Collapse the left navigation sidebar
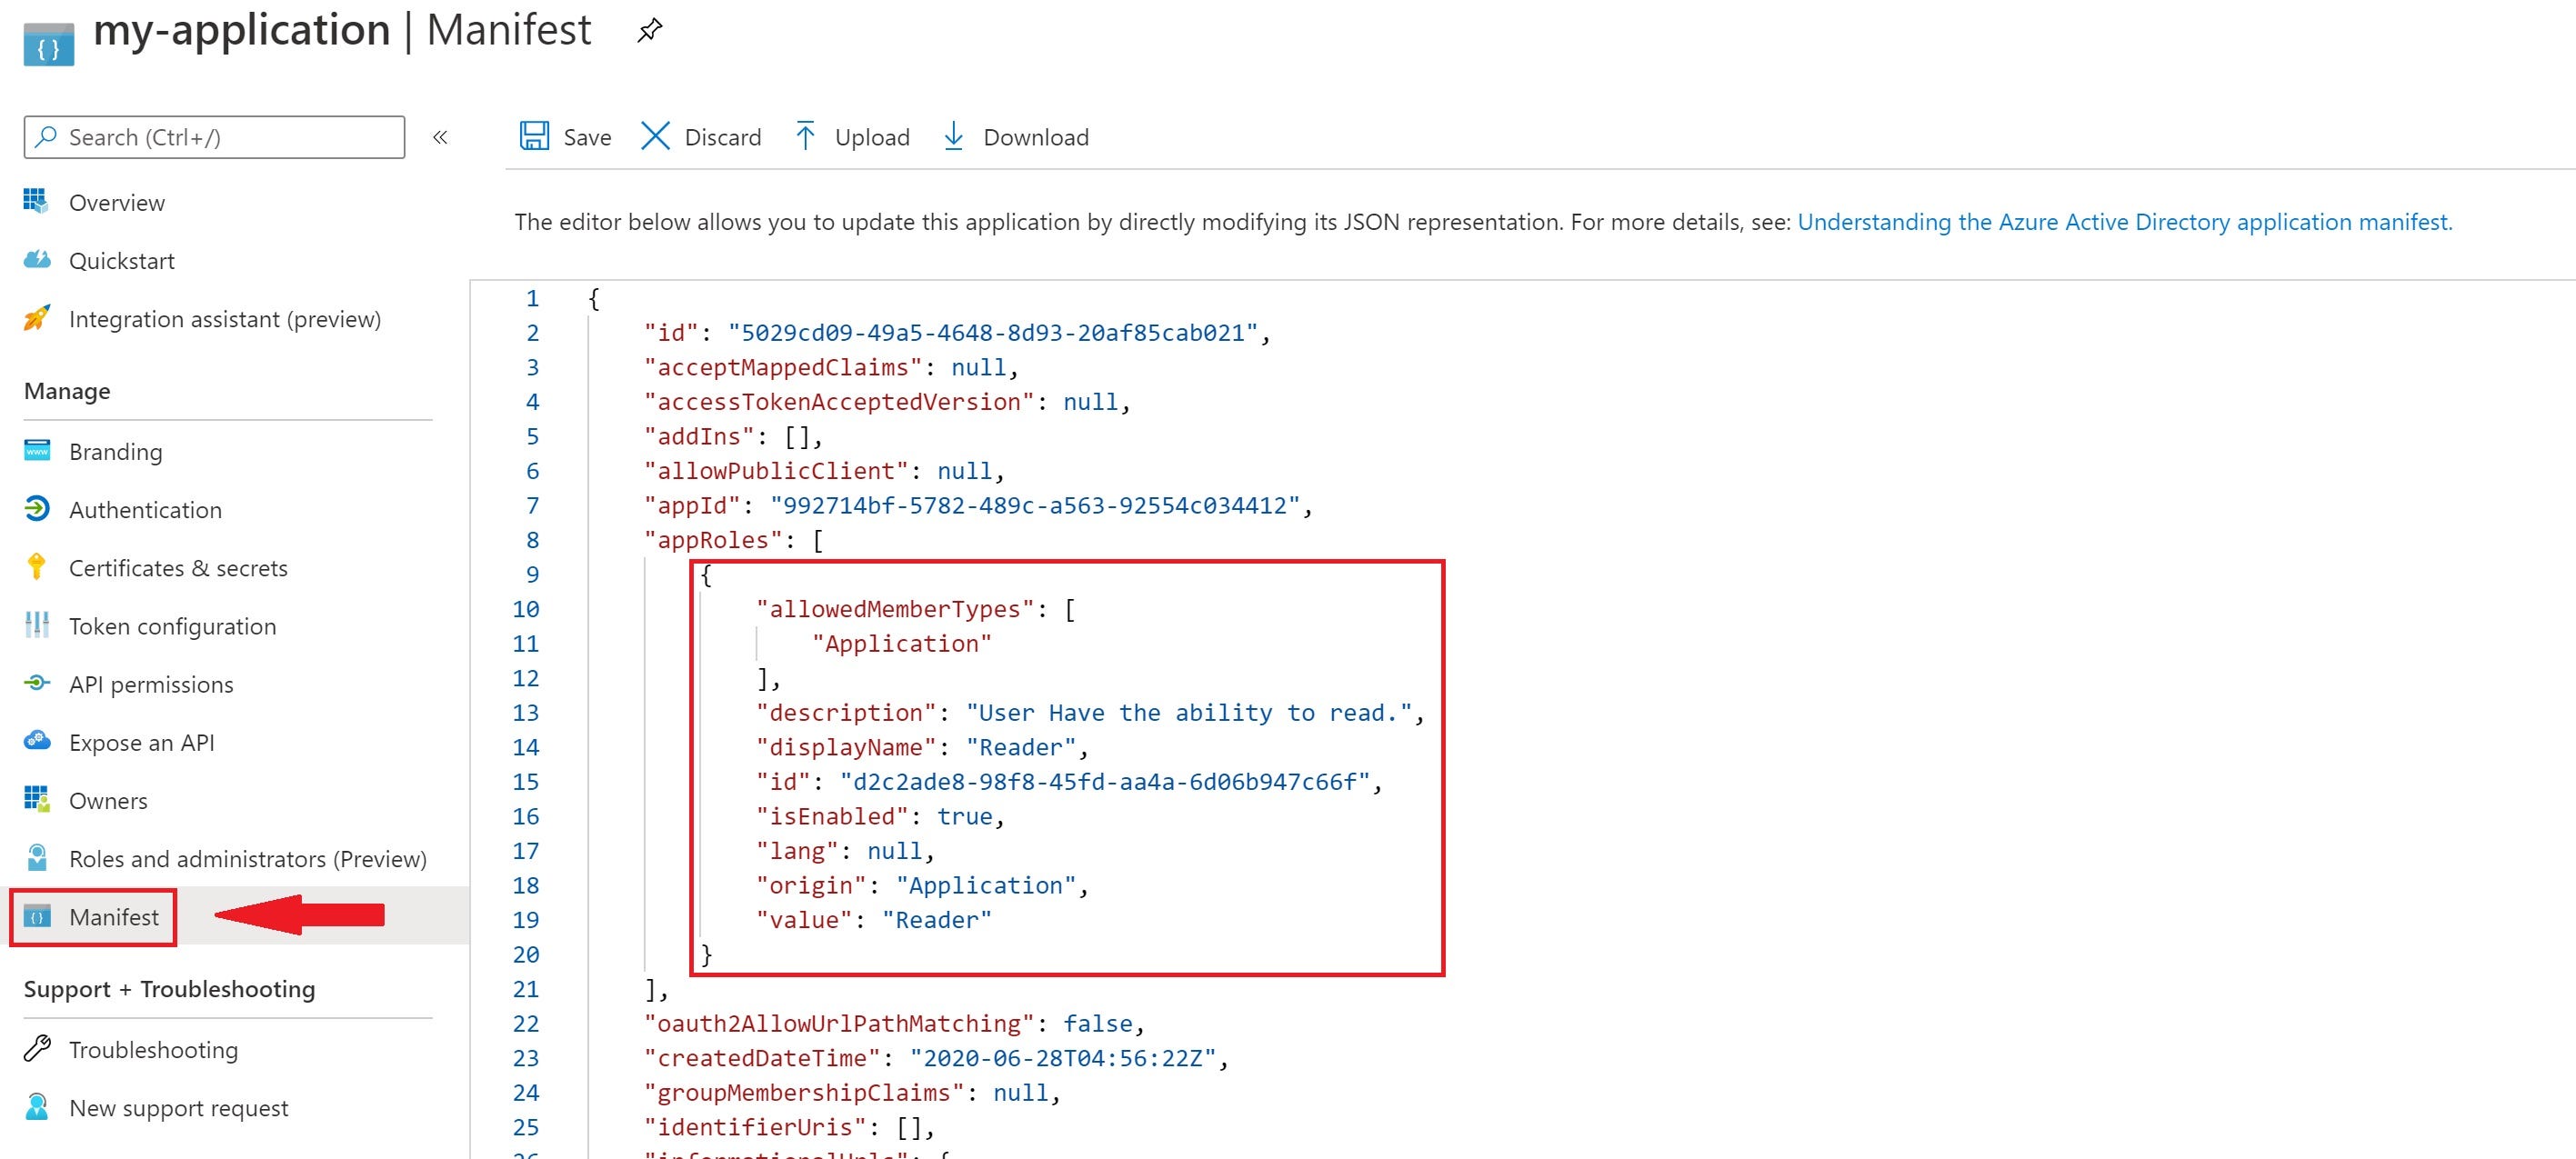The image size is (2576, 1159). pyautogui.click(x=440, y=137)
